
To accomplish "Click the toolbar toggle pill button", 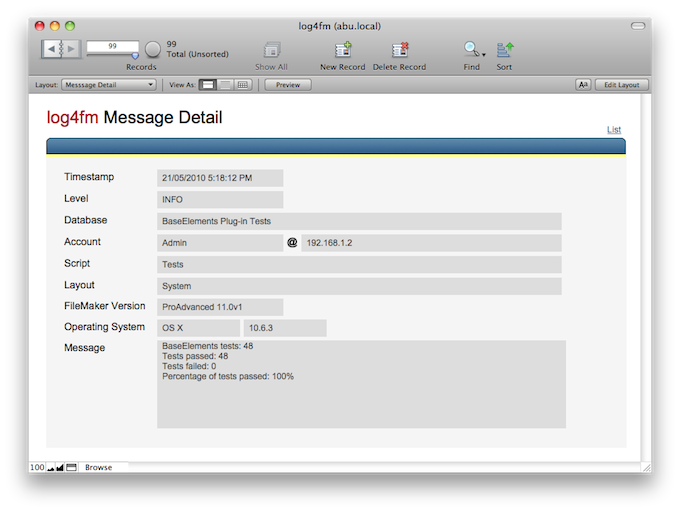I will [x=638, y=26].
